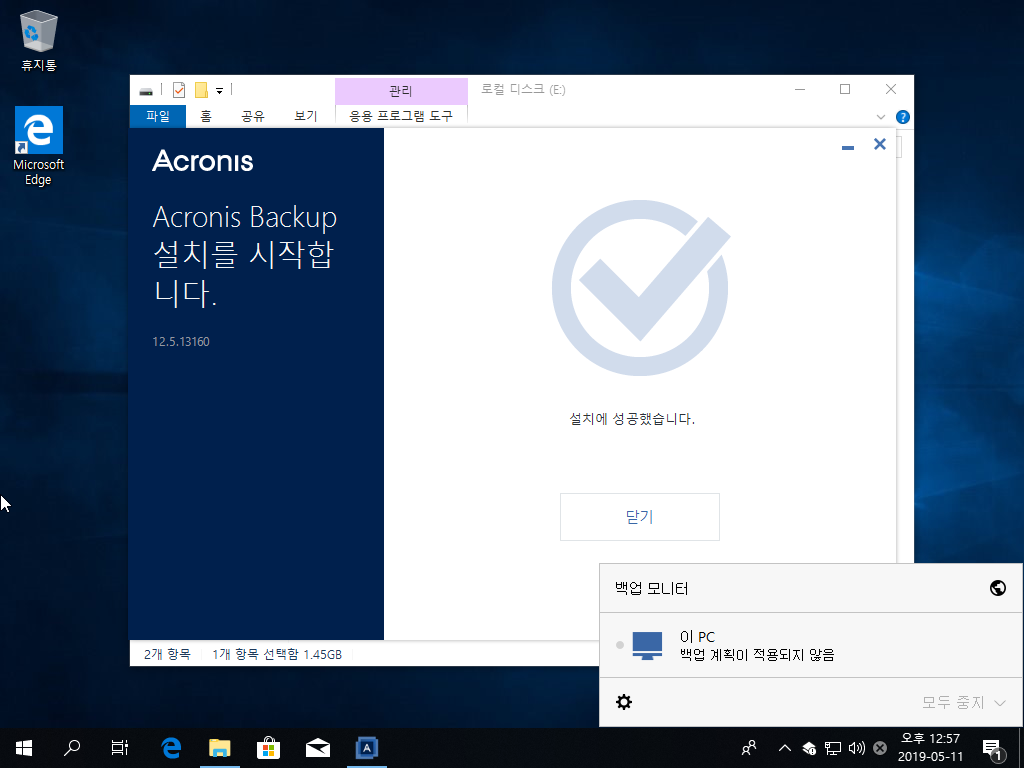The image size is (1024, 768).
Task: Open Task View from taskbar
Action: tap(120, 748)
